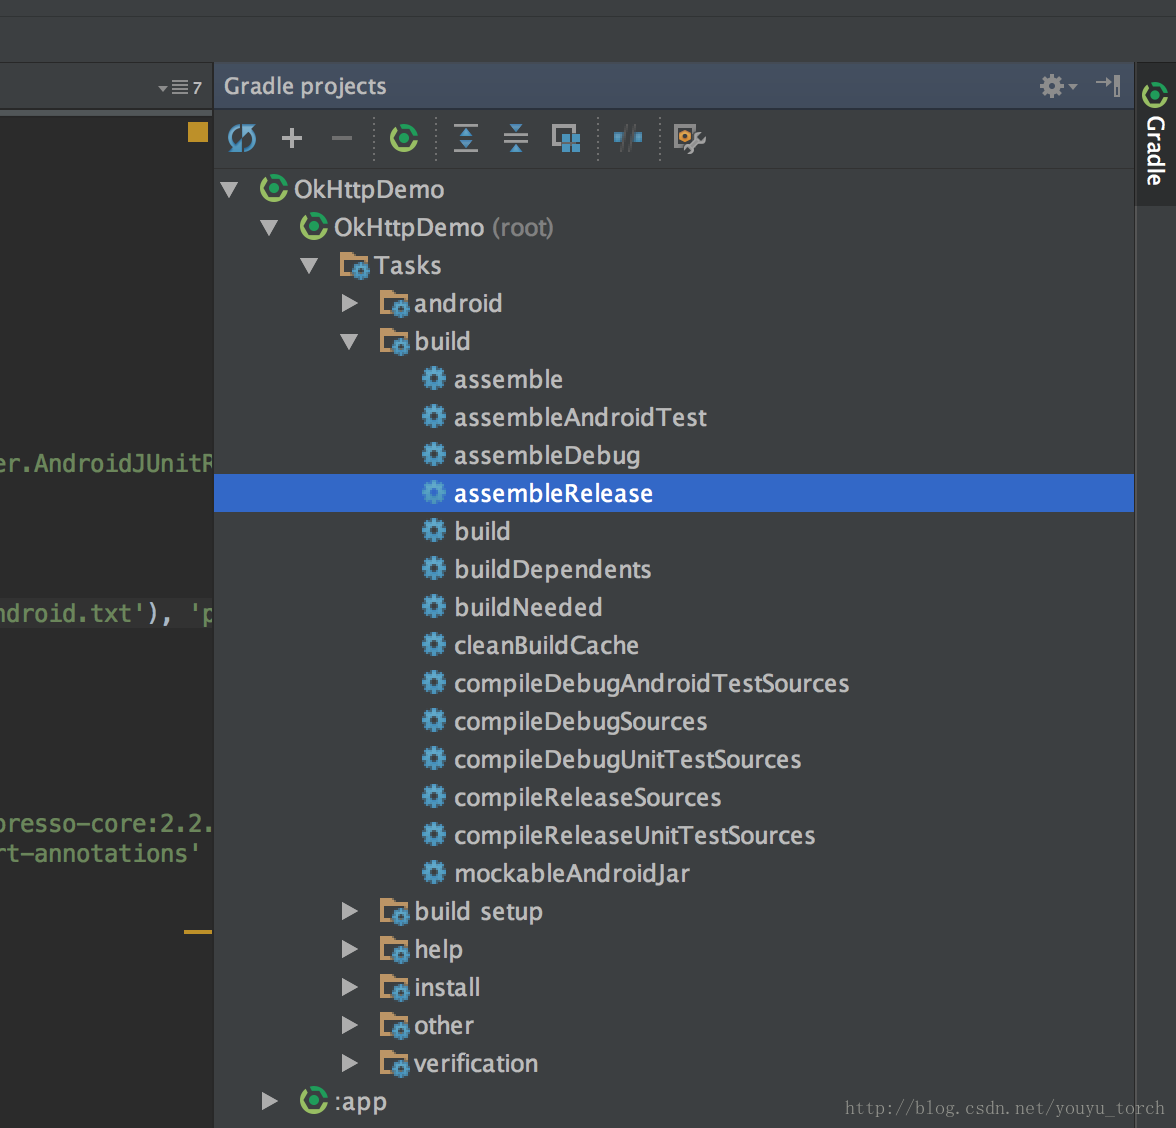Viewport: 1176px width, 1128px height.
Task: Click gear icon beside mockableAndroidJar
Action: tap(434, 872)
